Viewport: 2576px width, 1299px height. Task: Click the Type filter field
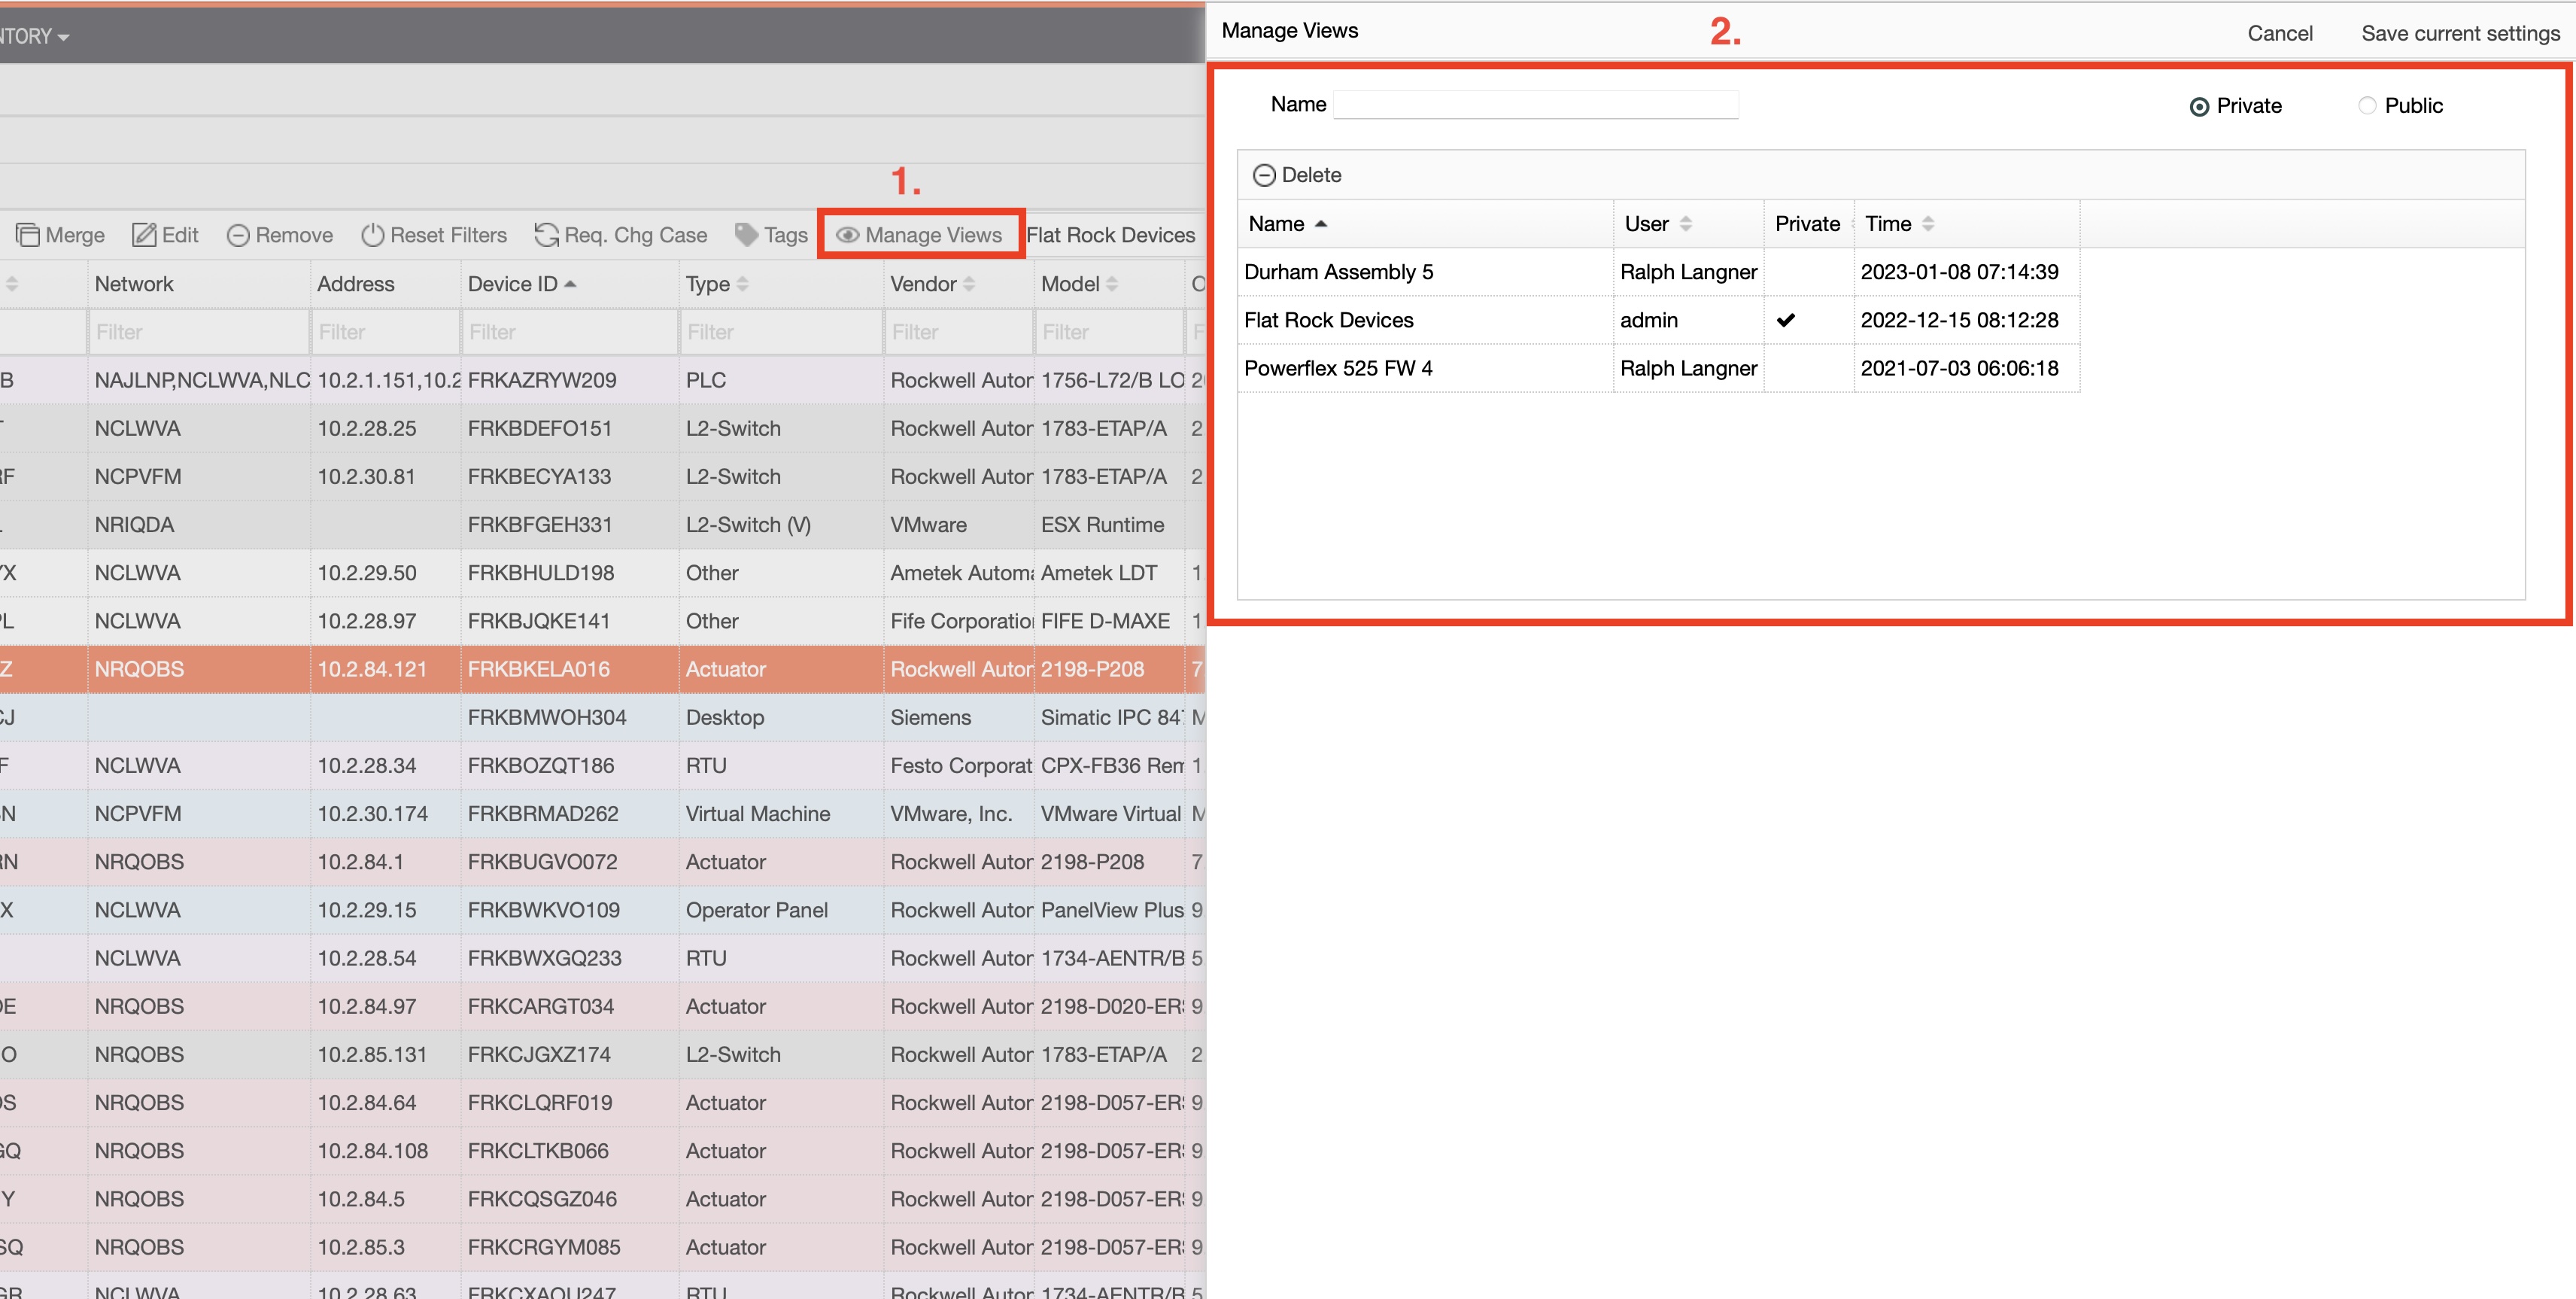point(781,332)
